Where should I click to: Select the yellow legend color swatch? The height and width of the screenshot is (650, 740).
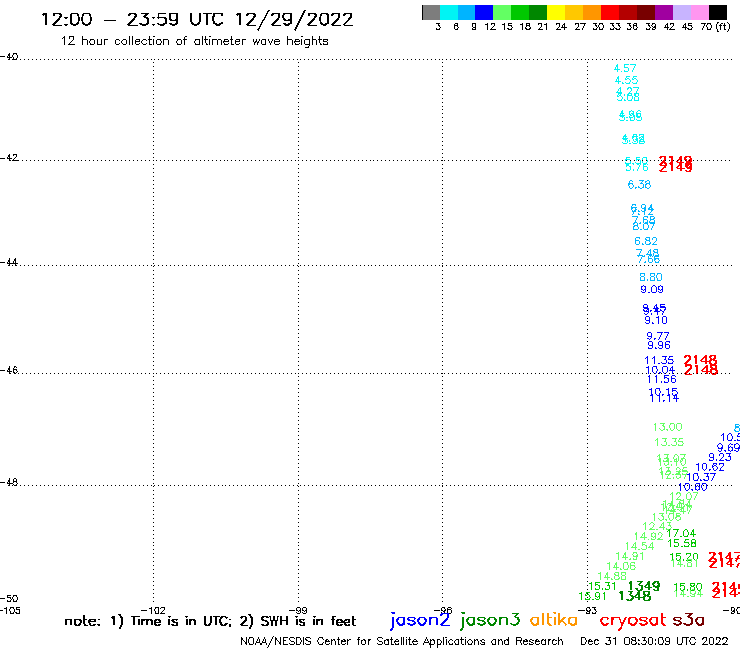[x=556, y=12]
